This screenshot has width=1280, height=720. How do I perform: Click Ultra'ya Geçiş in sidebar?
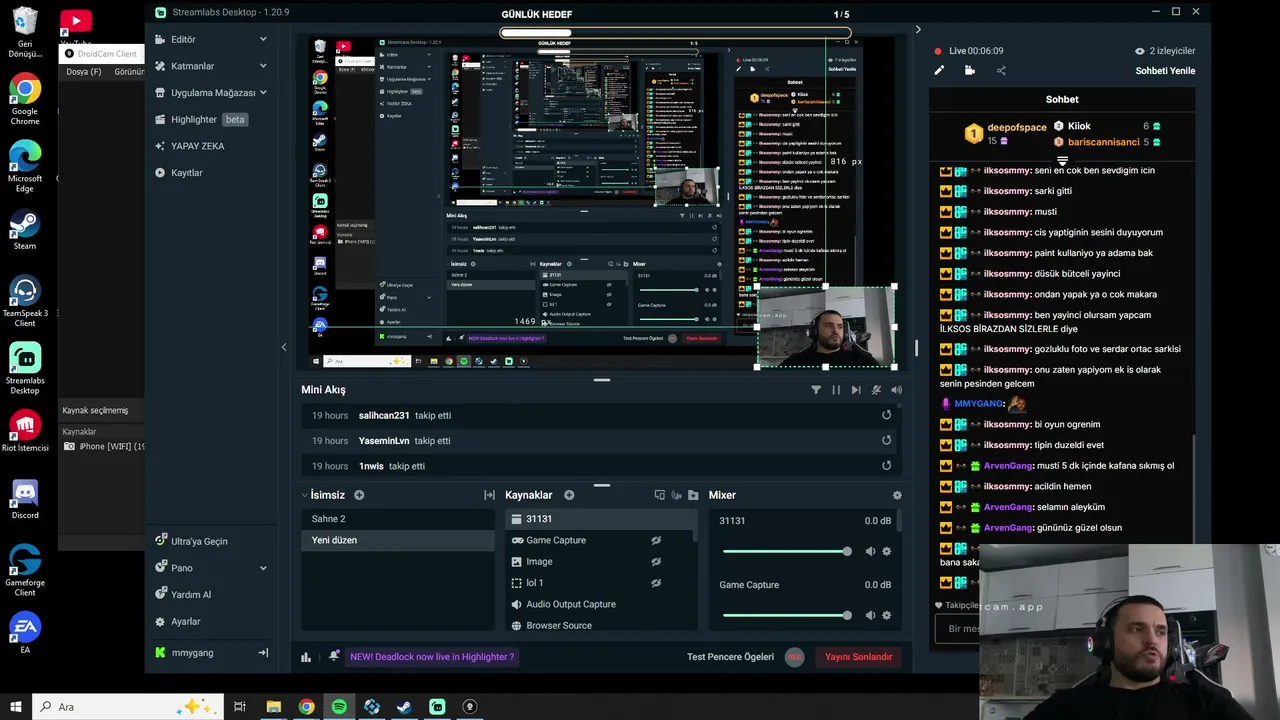[x=199, y=541]
